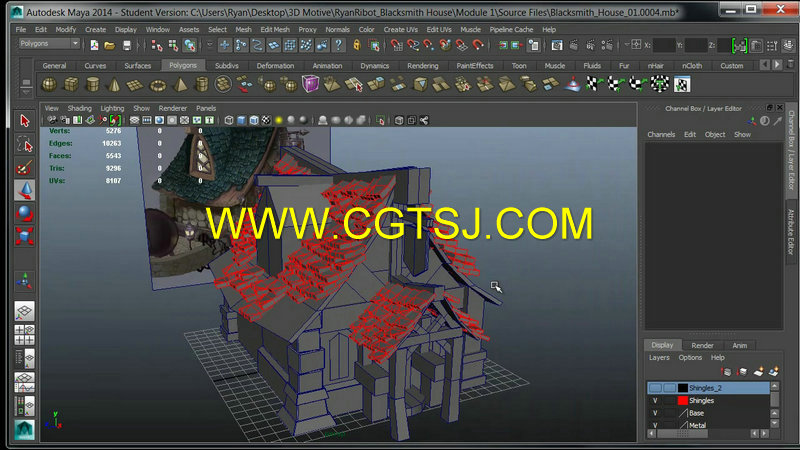Click black color swatch of Shingles_2 layer
Viewport: 800px width, 450px height.
point(683,388)
